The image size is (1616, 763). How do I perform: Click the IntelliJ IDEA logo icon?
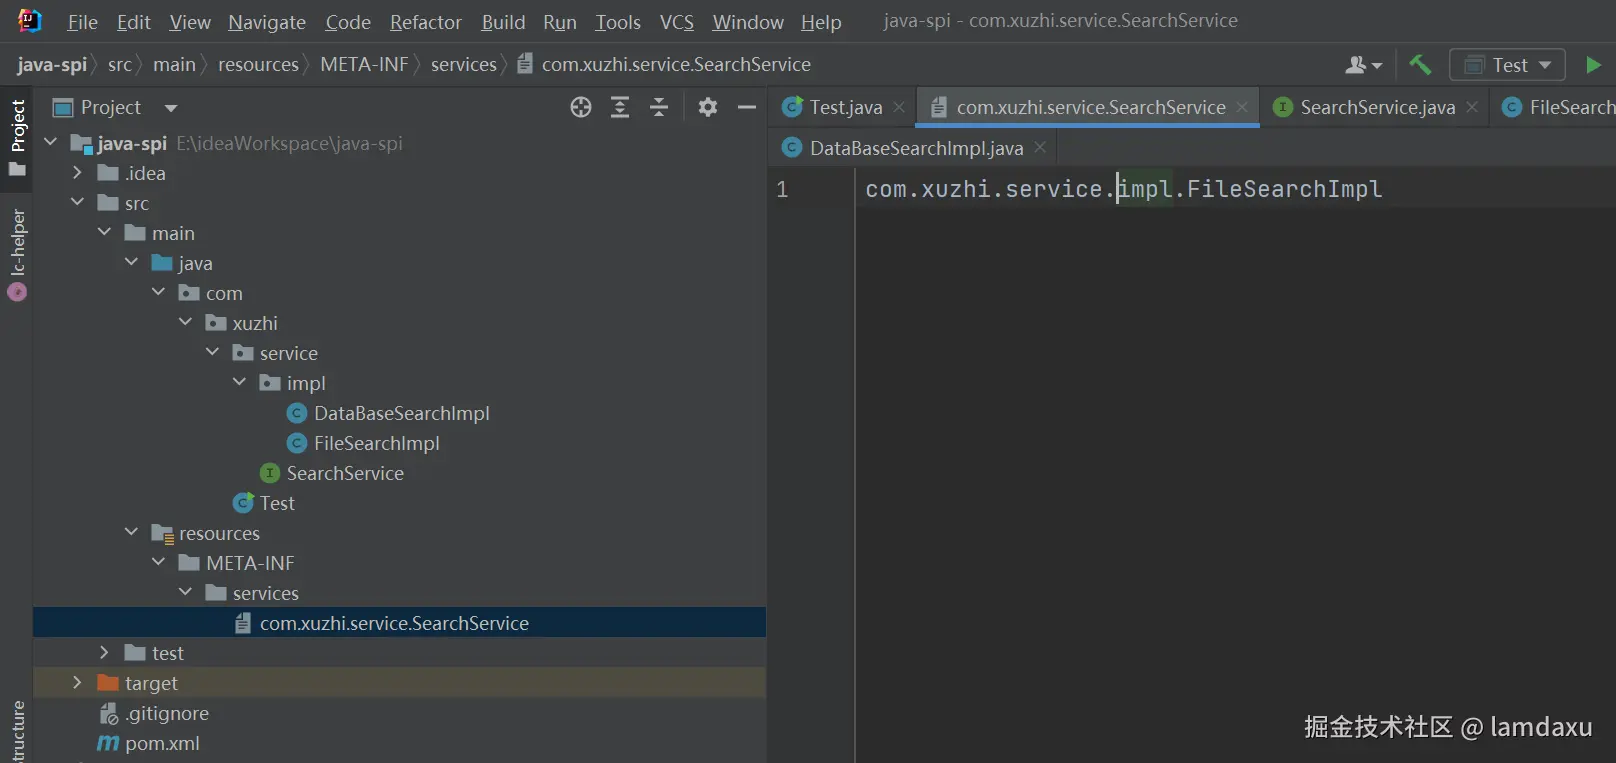[x=29, y=20]
